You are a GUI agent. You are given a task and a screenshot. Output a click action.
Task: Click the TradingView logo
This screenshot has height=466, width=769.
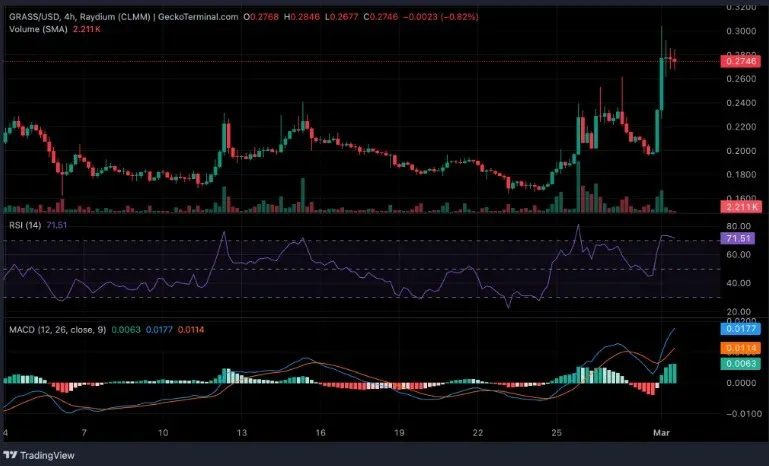pos(39,455)
